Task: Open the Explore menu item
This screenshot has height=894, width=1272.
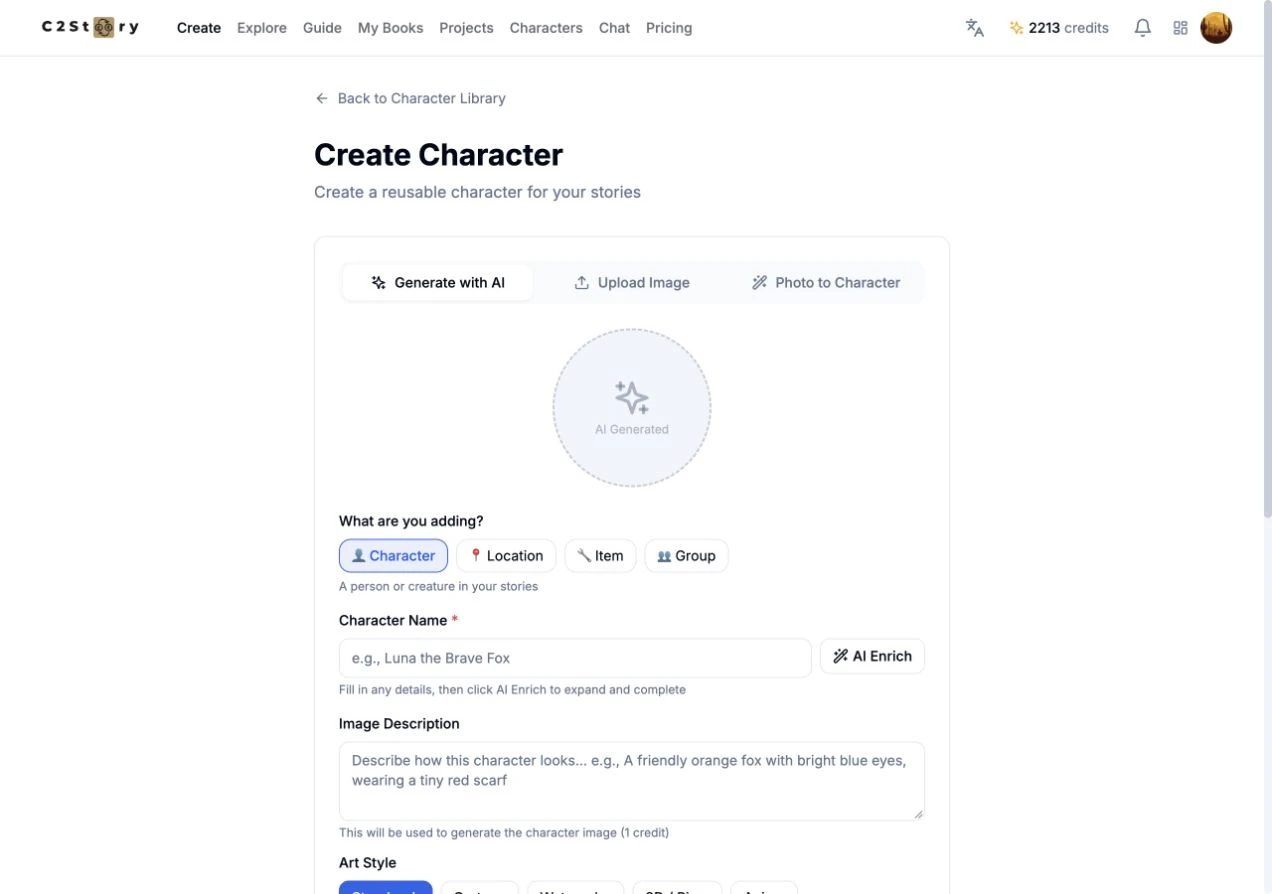Action: pyautogui.click(x=262, y=28)
